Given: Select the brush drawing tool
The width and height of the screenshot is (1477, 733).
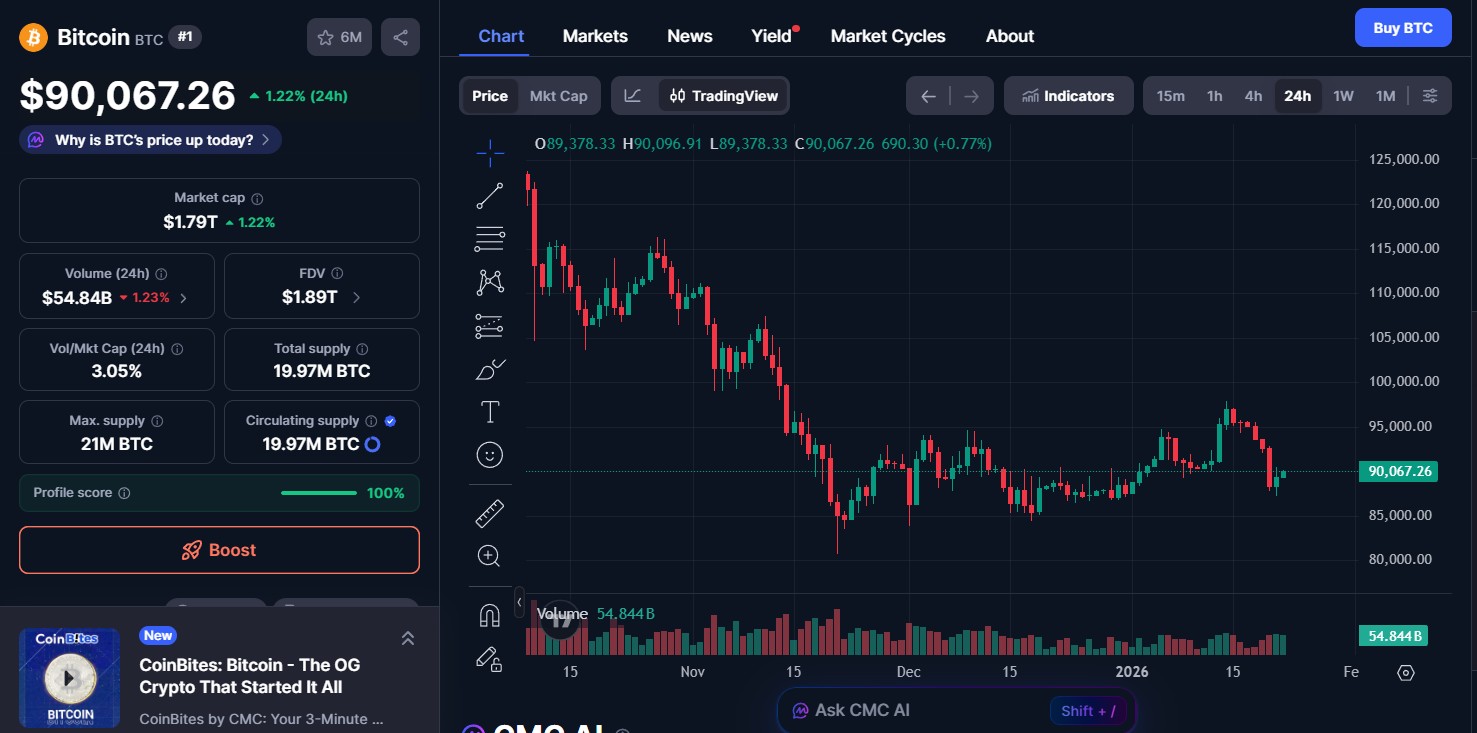Looking at the screenshot, I should click(x=489, y=369).
